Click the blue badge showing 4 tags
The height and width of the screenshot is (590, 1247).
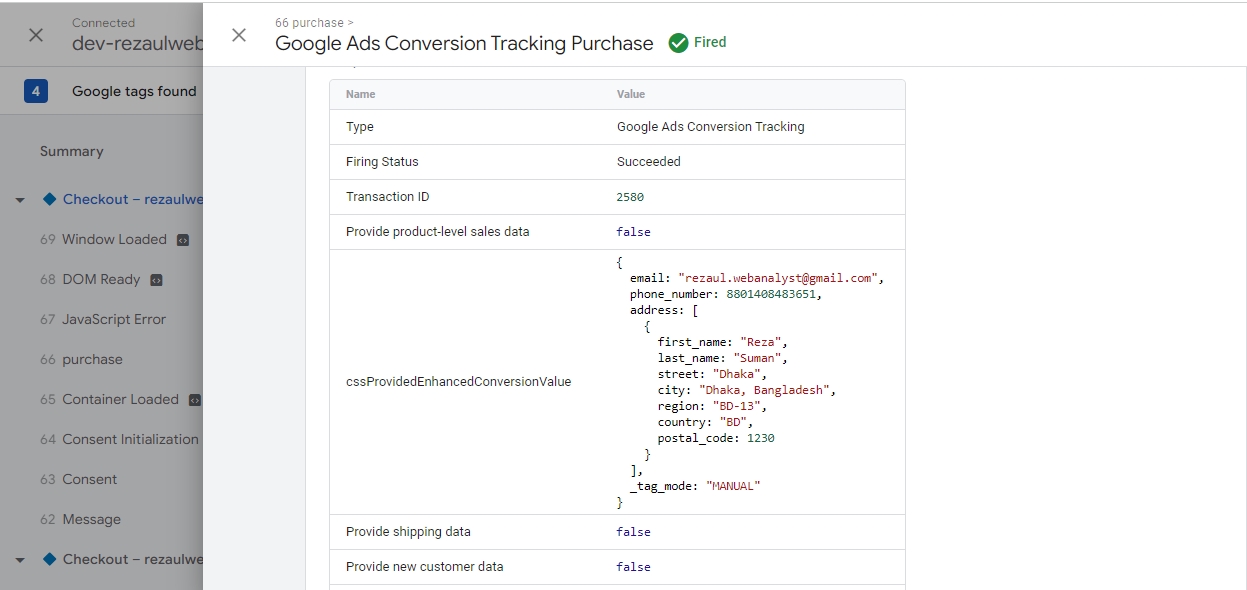pyautogui.click(x=36, y=92)
